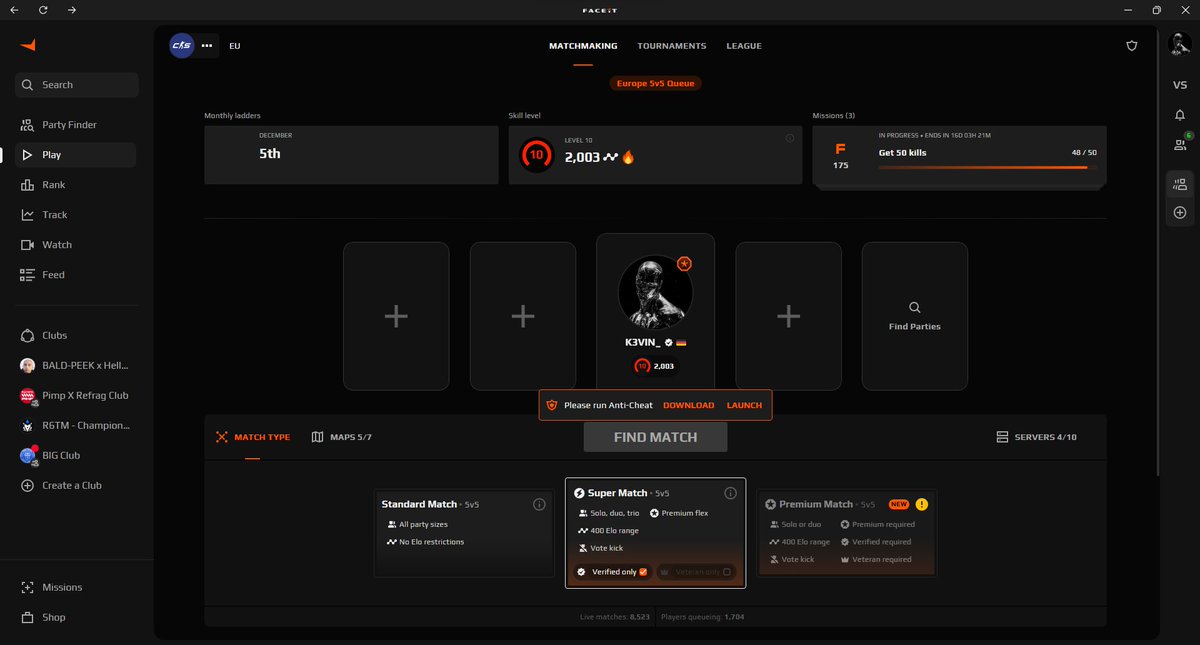Select the Super Match card

(x=655, y=533)
